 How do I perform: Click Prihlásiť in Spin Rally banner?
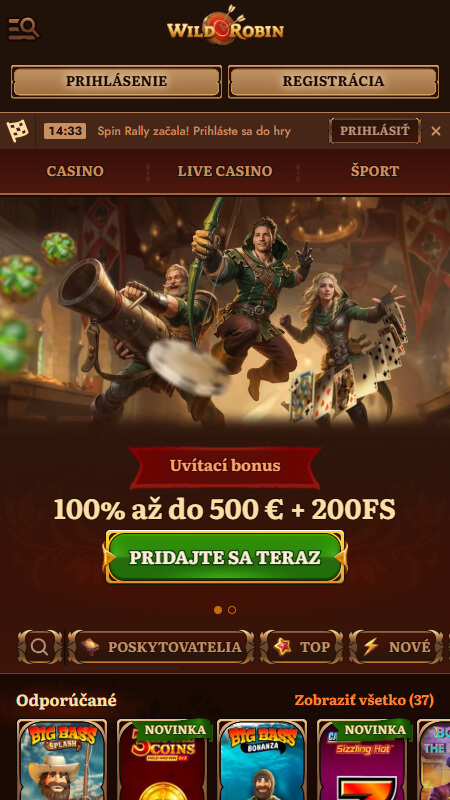[x=374, y=131]
